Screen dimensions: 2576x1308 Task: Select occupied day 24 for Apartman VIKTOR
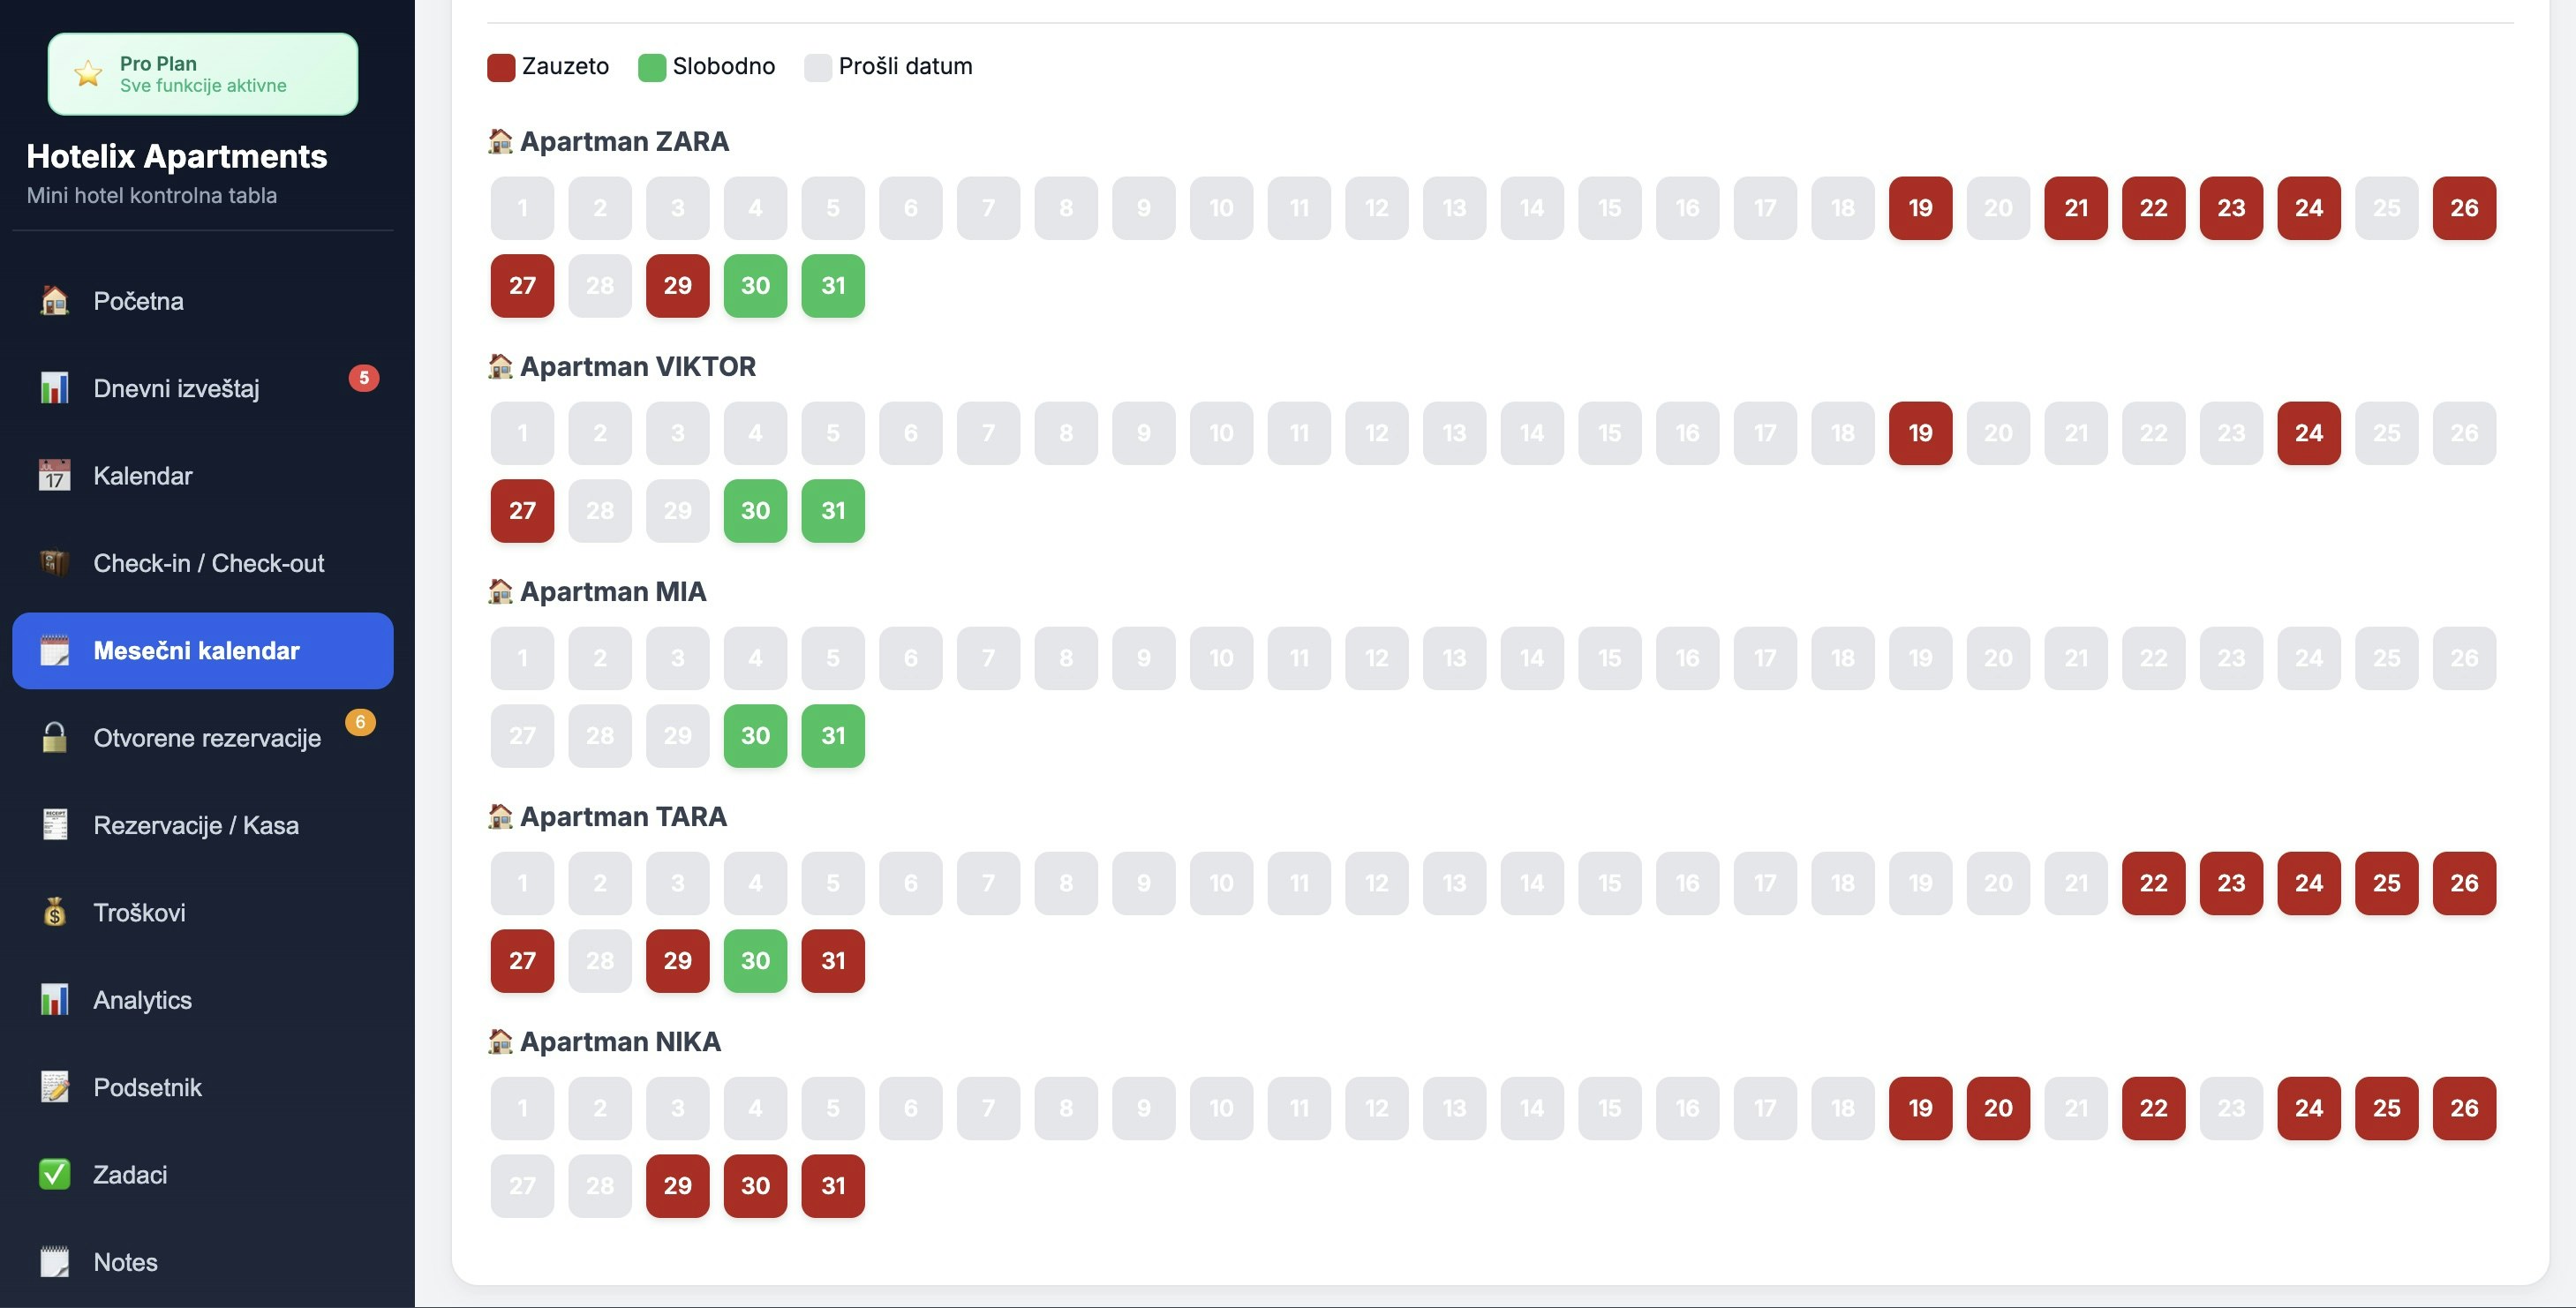[2308, 433]
